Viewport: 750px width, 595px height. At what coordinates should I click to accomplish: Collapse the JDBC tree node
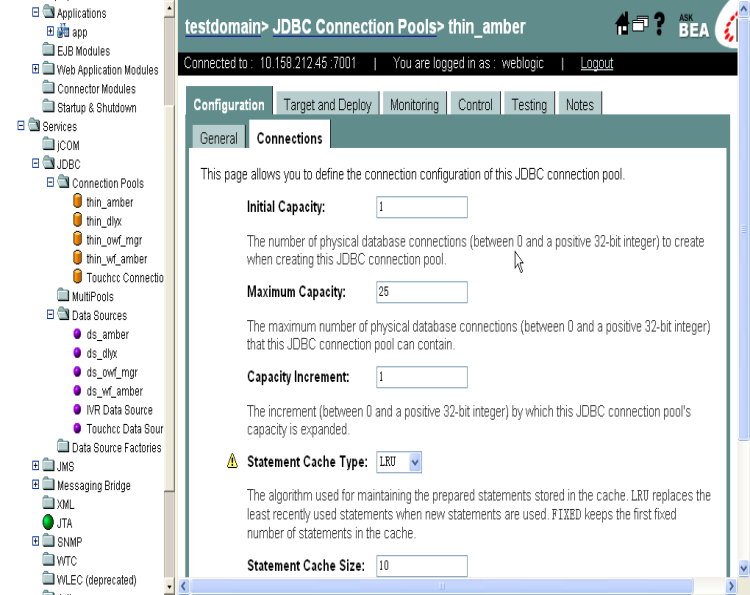click(35, 163)
